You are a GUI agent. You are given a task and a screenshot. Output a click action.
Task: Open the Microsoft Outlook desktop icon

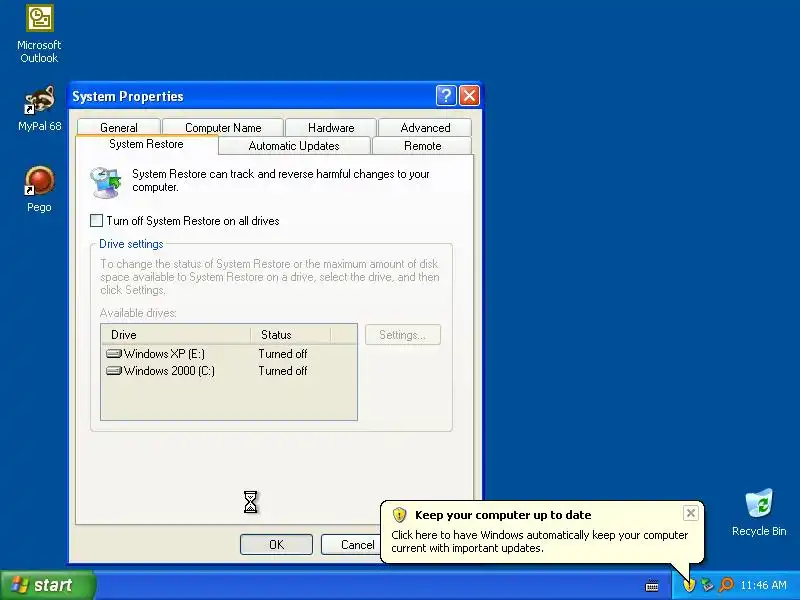pyautogui.click(x=39, y=35)
